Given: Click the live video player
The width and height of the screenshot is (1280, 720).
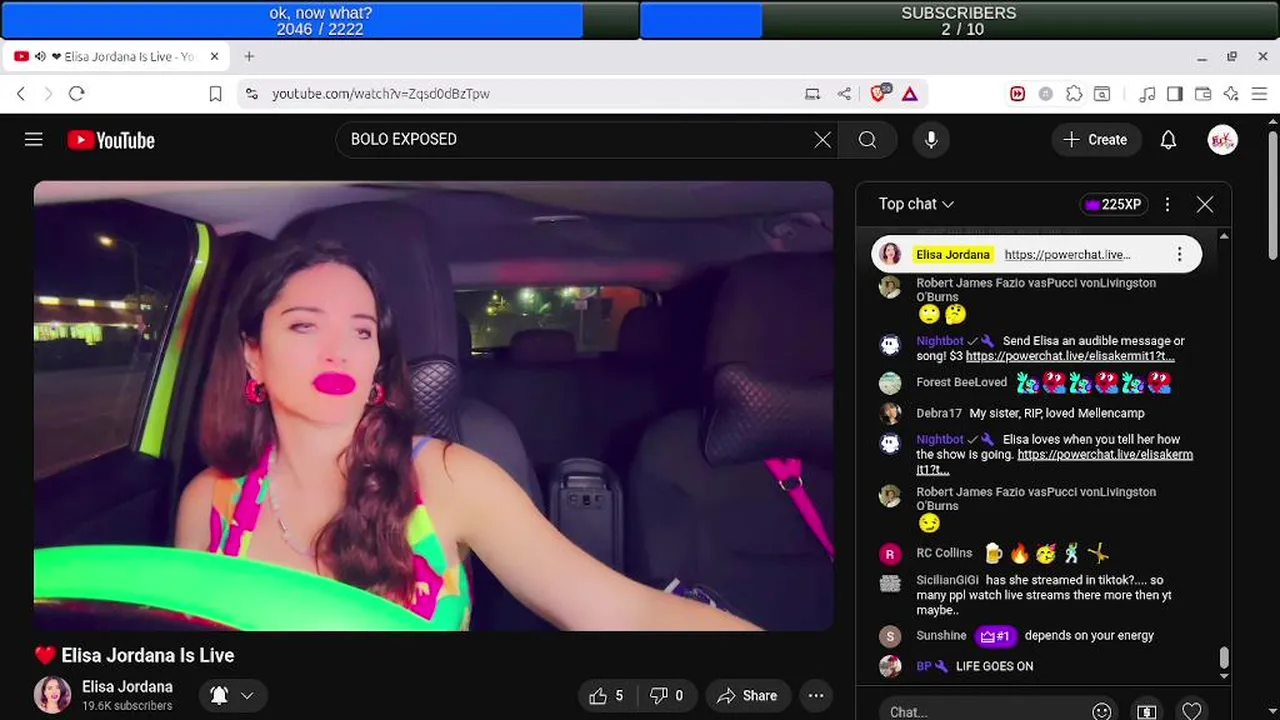Looking at the screenshot, I should tap(433, 406).
